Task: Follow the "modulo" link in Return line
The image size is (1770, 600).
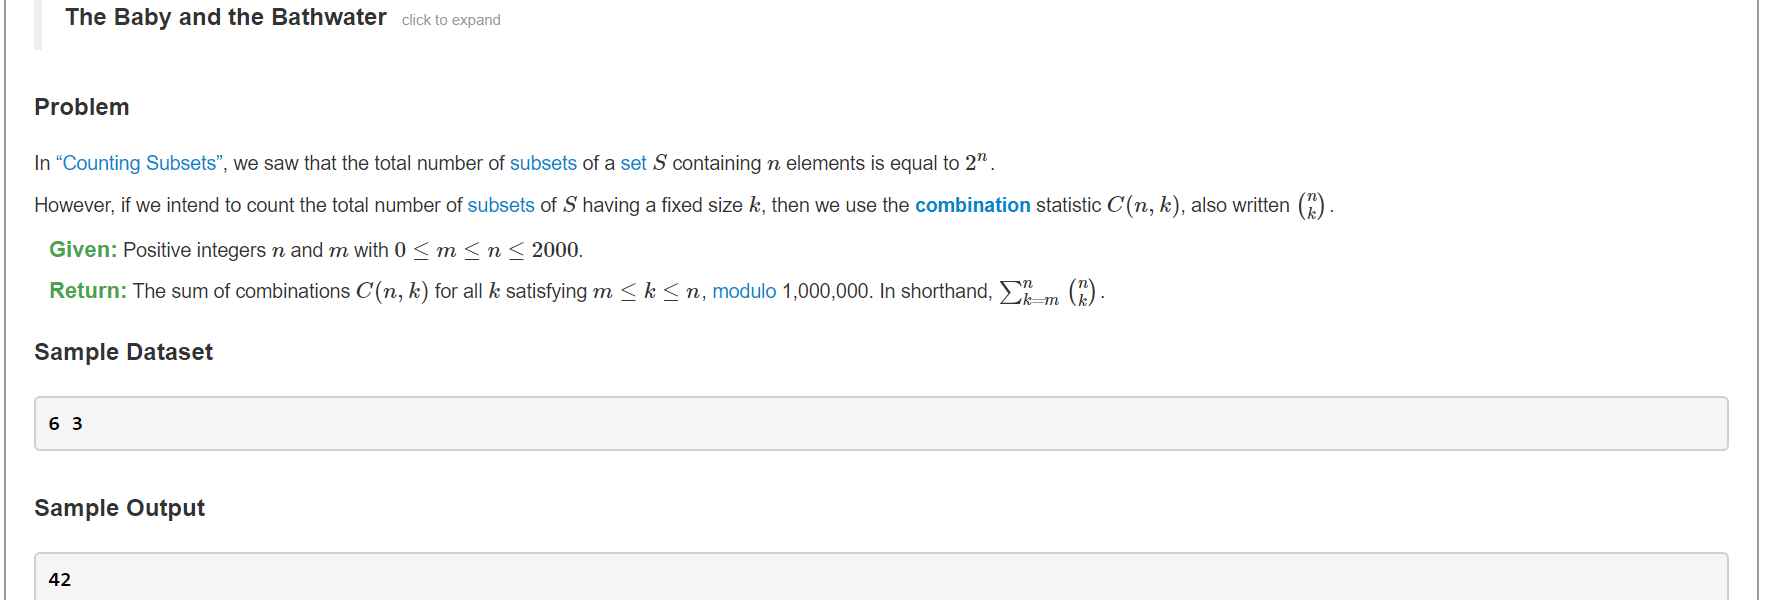Action: click(x=744, y=291)
